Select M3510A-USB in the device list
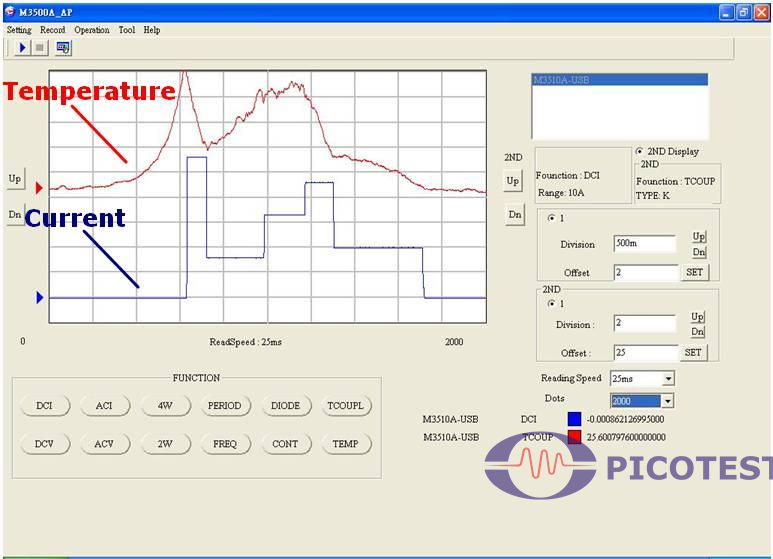773x559 pixels. coord(620,80)
